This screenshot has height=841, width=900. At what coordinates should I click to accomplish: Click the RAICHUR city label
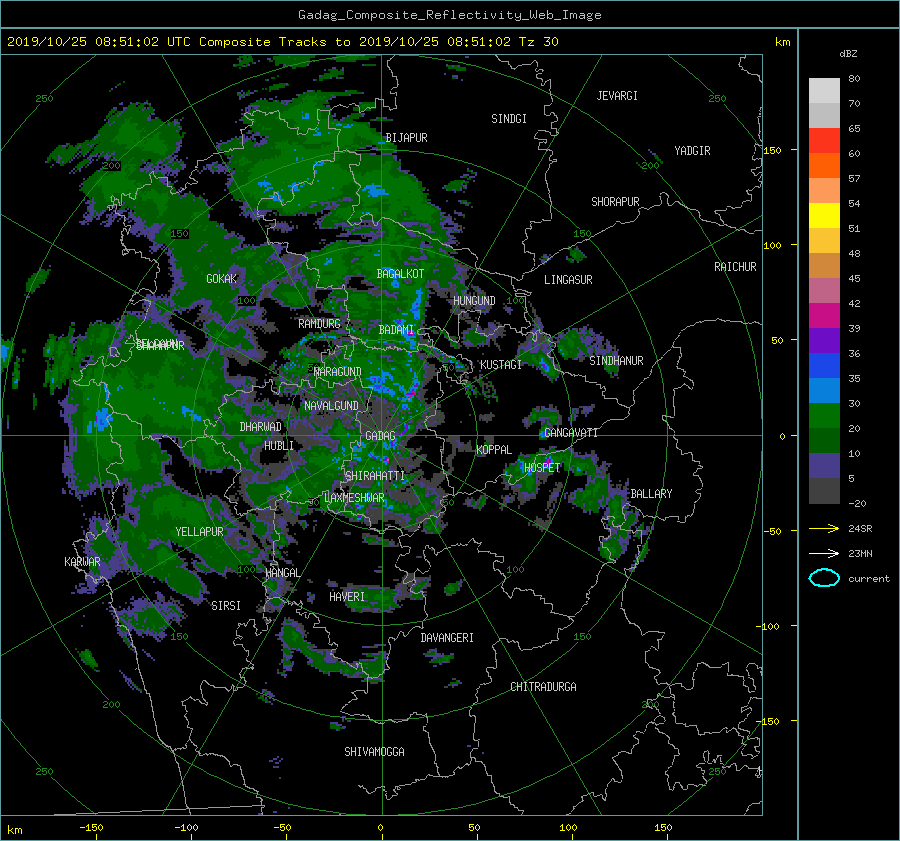735,267
